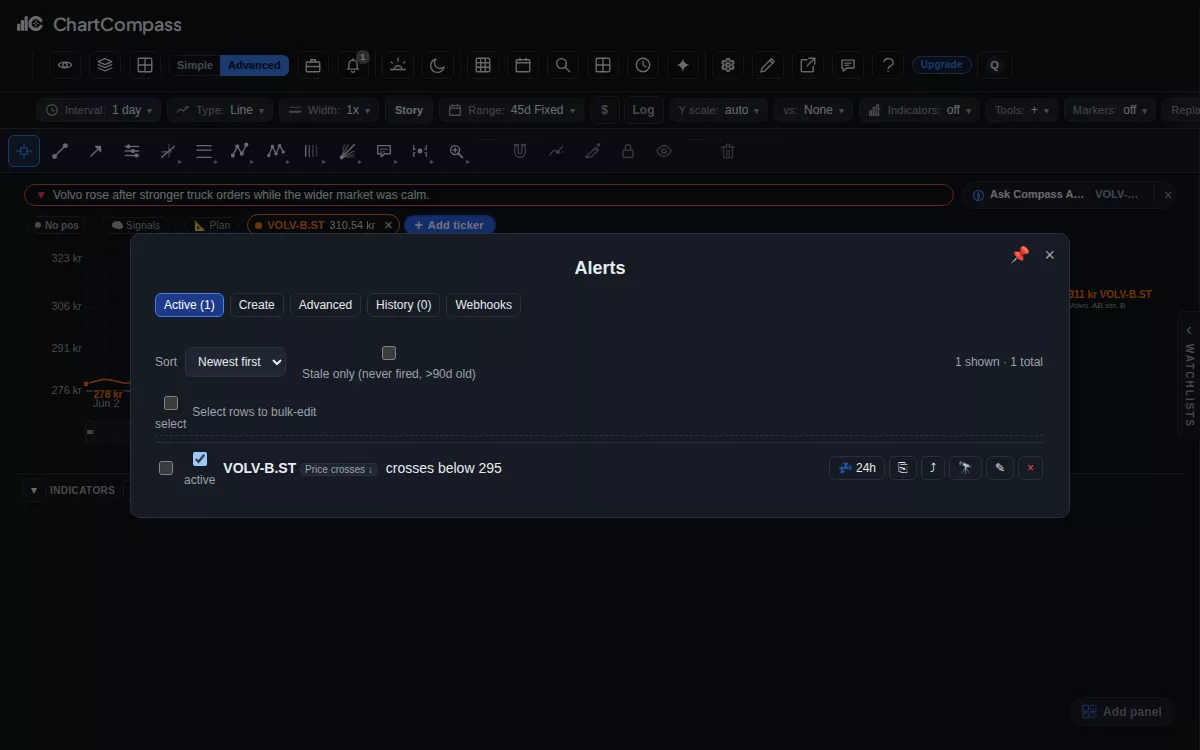This screenshot has width=1200, height=750.
Task: Toggle the active checkbox for VOLV-B.ST alert
Action: point(200,459)
